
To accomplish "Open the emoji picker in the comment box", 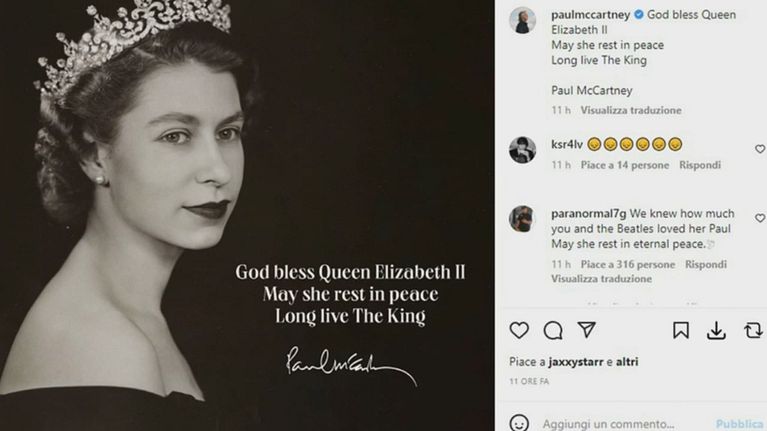I will pos(519,423).
